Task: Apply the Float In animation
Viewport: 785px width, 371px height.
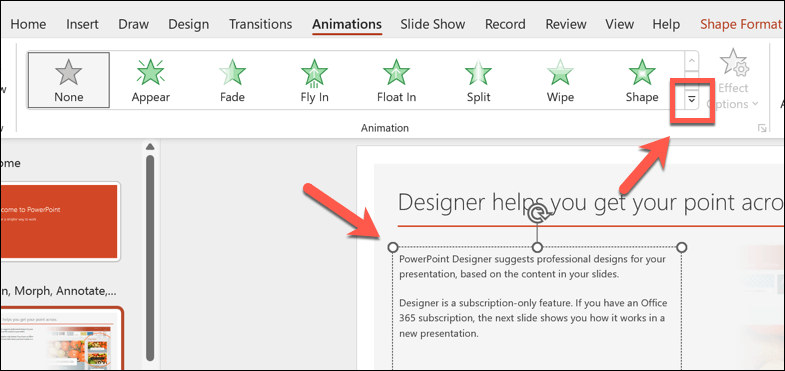Action: coord(397,80)
